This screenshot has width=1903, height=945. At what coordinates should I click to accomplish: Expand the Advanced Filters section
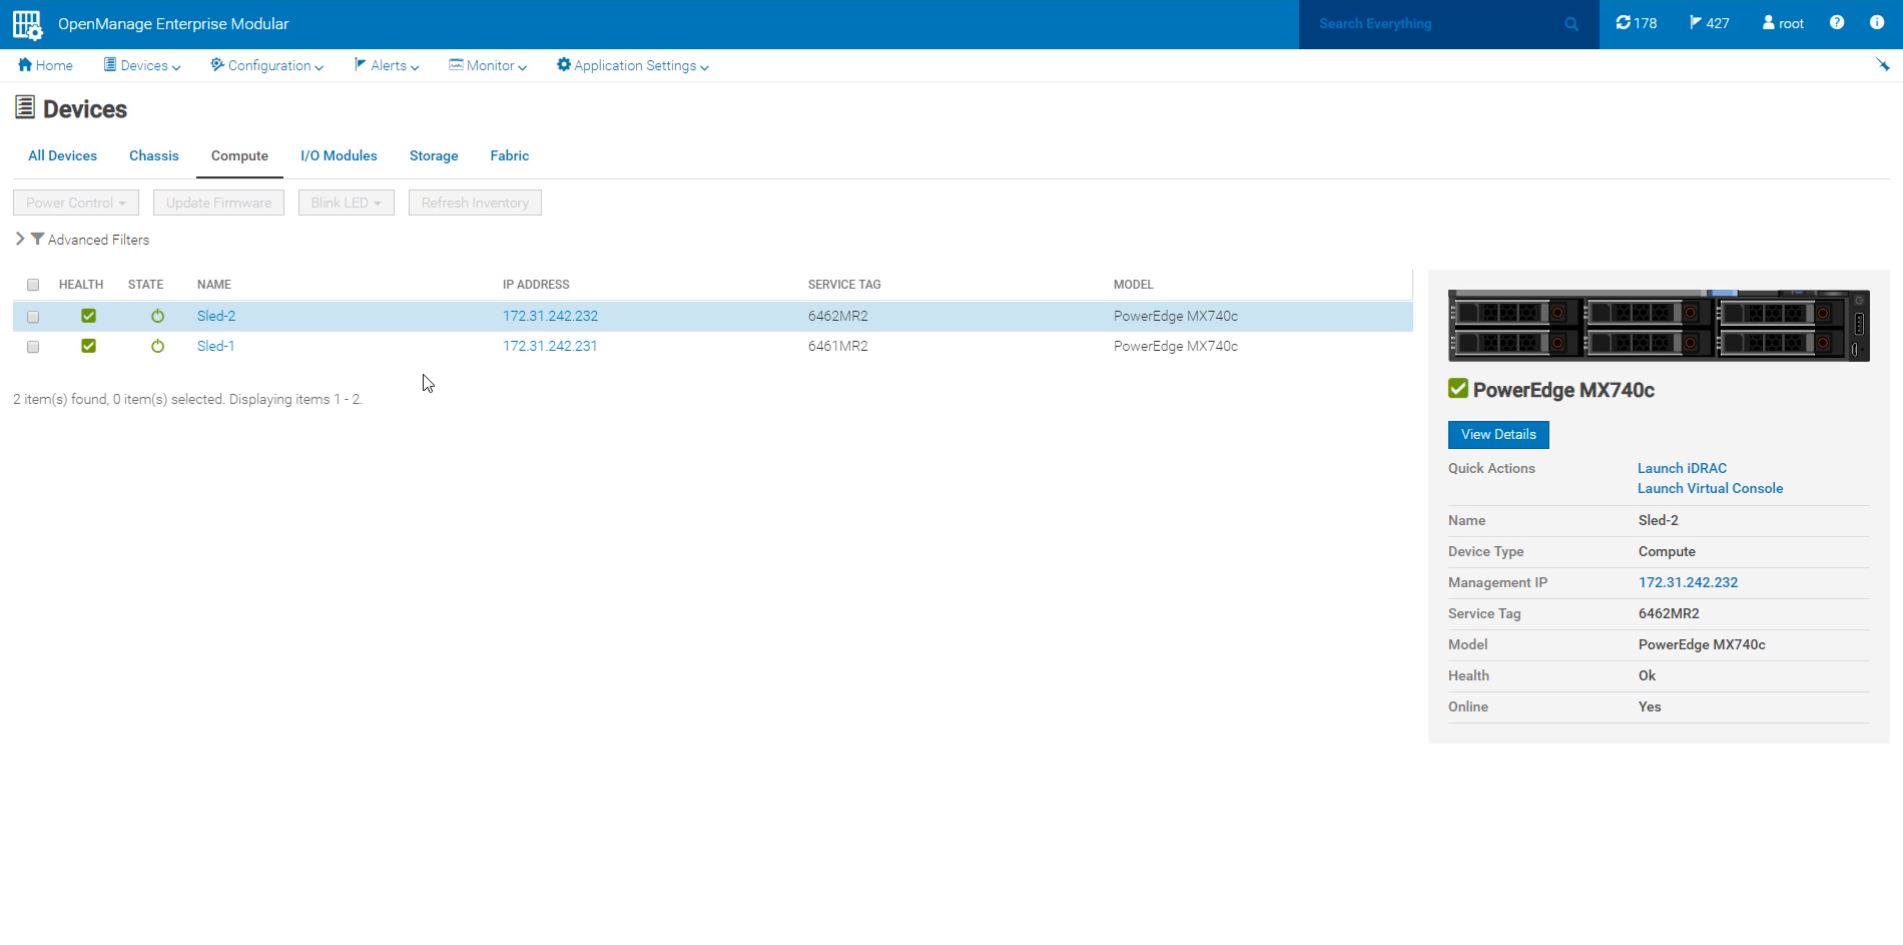[20, 240]
